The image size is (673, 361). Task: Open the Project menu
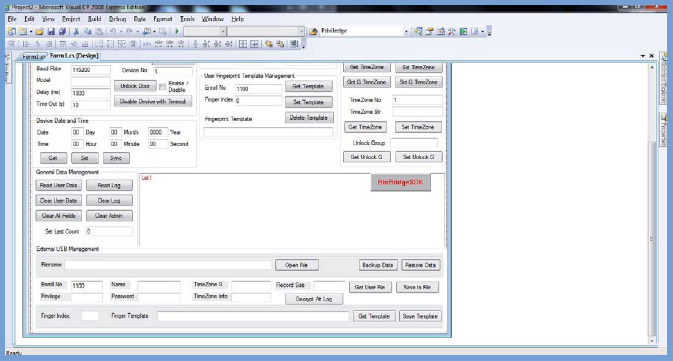tap(71, 19)
